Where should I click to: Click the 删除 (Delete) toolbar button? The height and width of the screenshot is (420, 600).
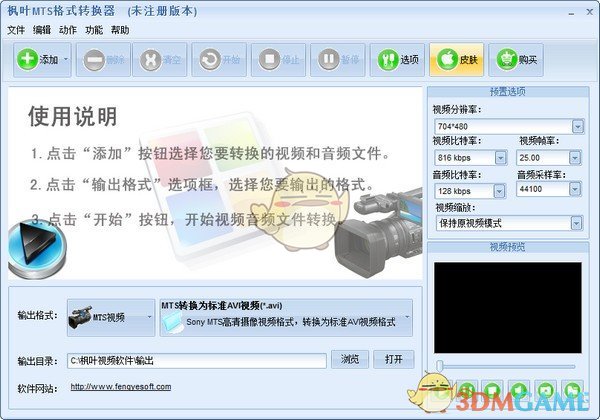(103, 60)
